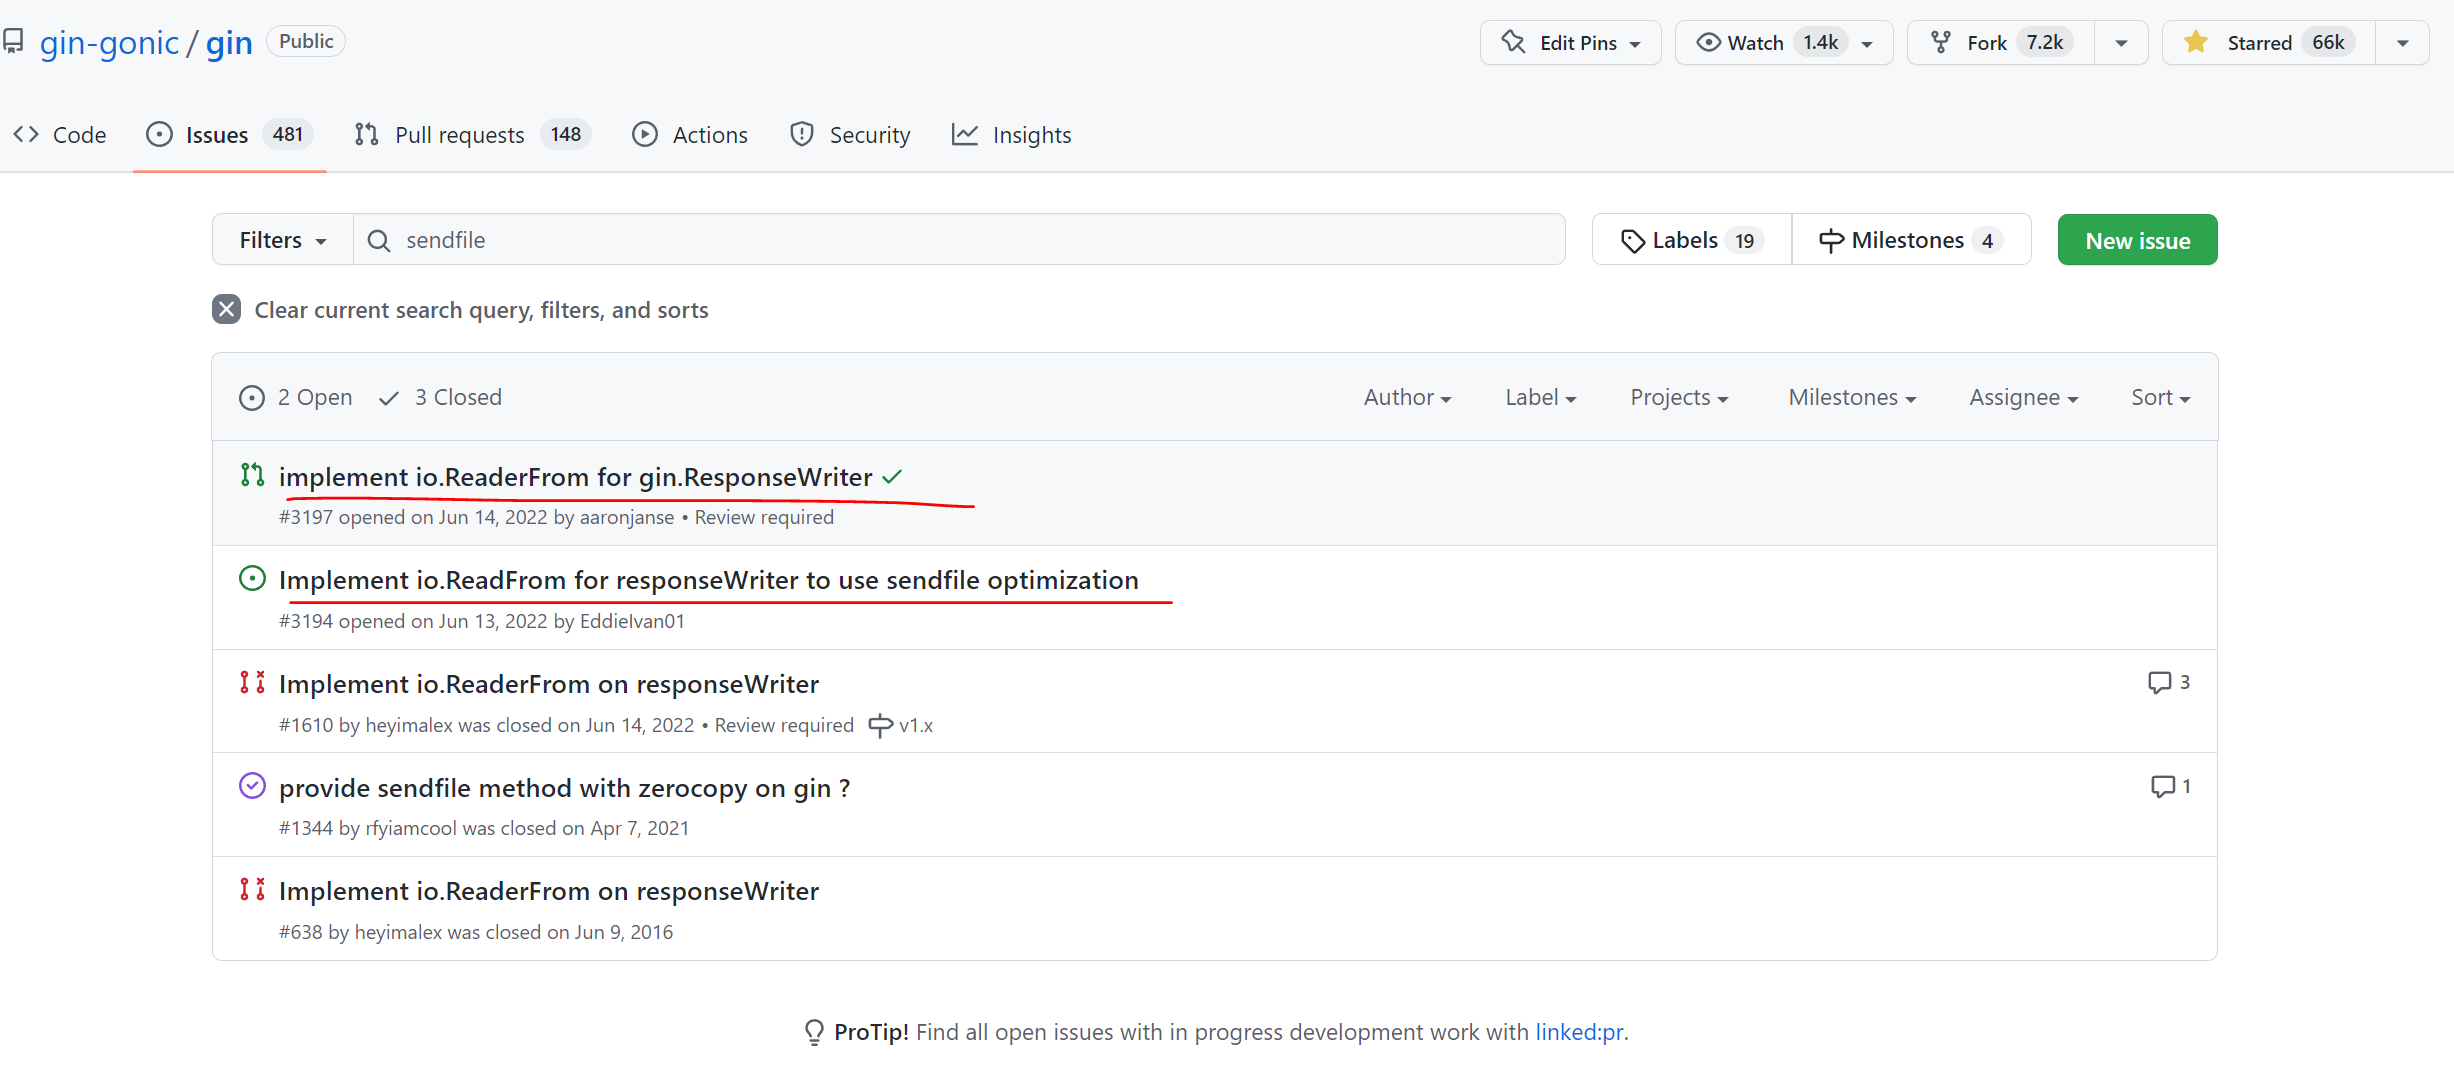Open "provide sendfile method with zerocopy on gin ?"

click(564, 789)
